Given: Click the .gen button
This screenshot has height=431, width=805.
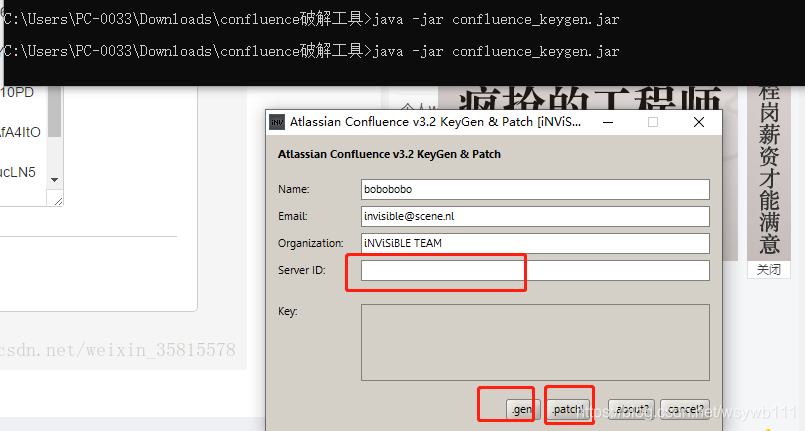Looking at the screenshot, I should (x=521, y=409).
